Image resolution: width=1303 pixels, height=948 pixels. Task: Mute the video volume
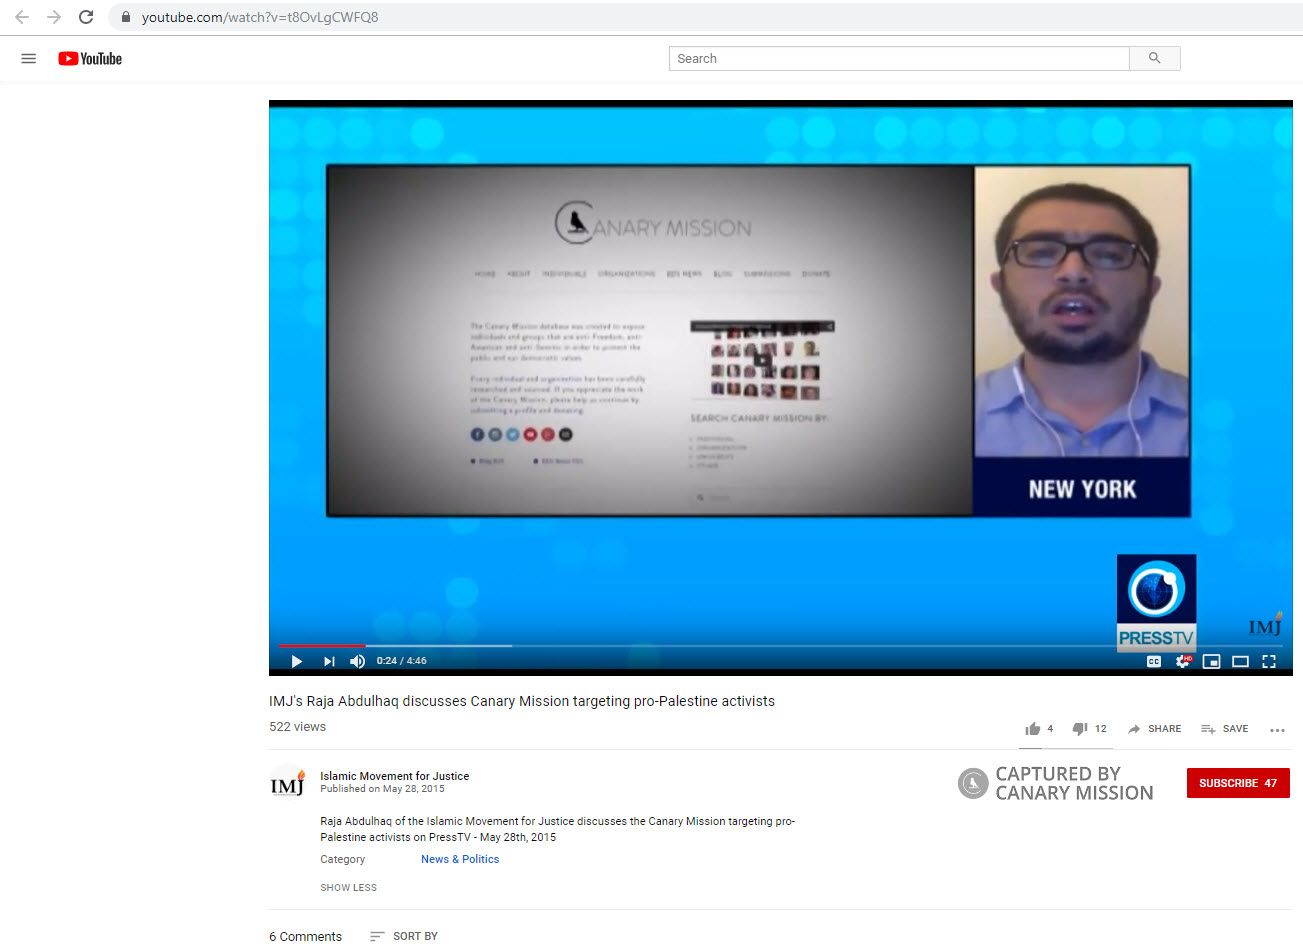click(x=357, y=661)
